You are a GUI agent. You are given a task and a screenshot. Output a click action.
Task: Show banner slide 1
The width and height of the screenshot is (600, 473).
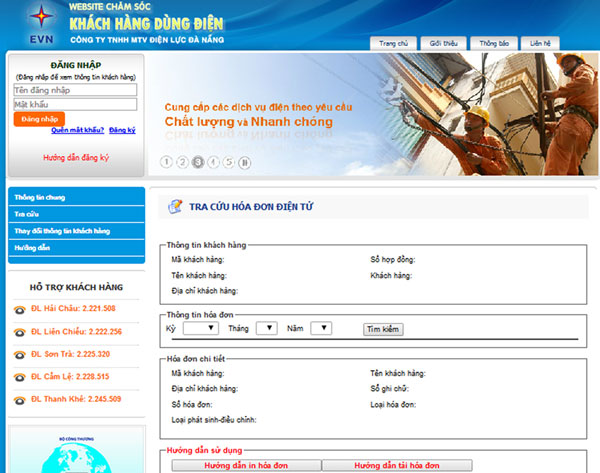click(166, 162)
